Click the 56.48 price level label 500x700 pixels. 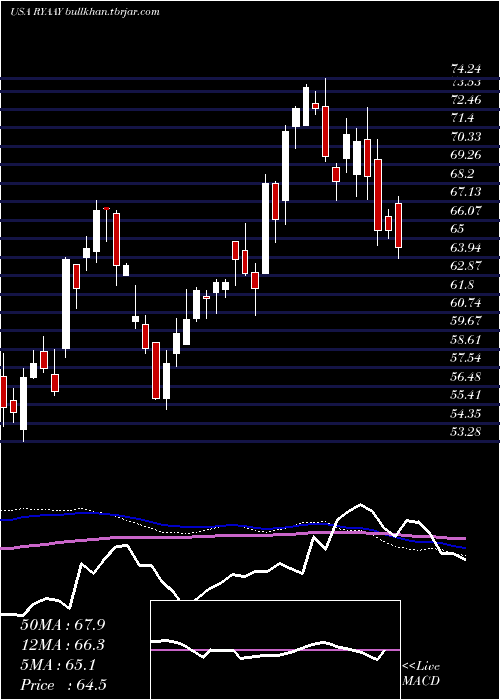[467, 376]
